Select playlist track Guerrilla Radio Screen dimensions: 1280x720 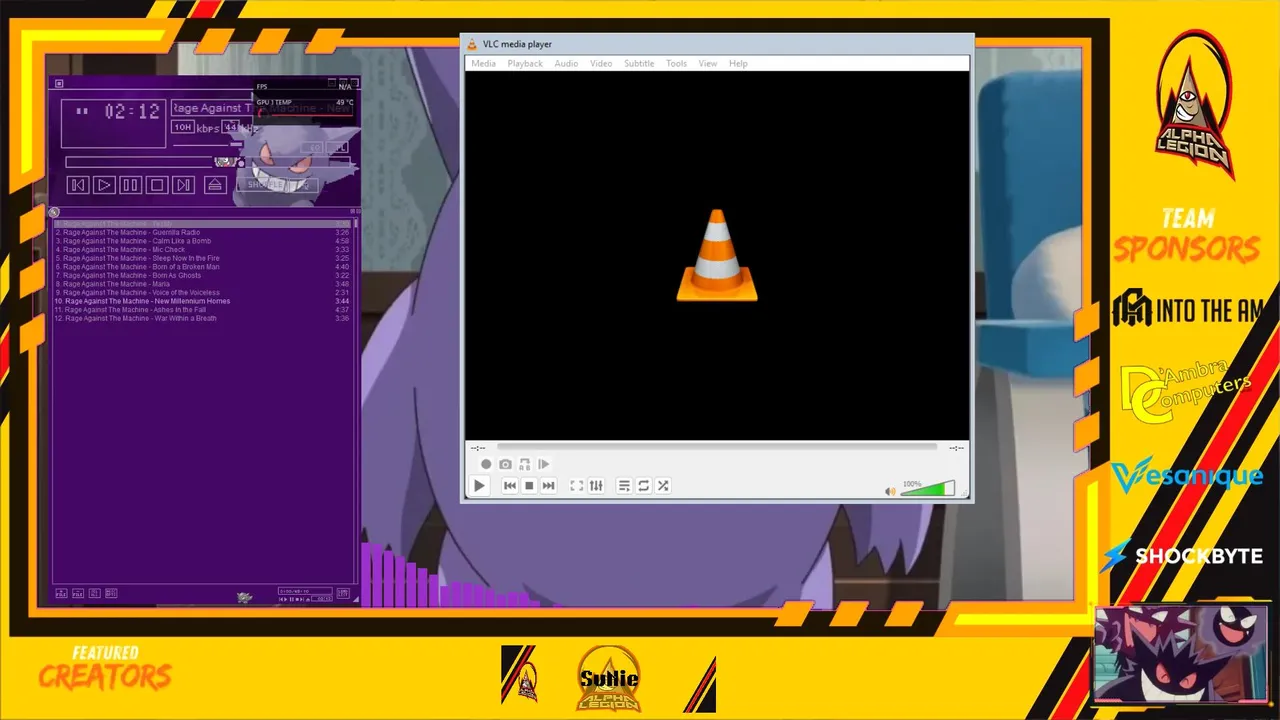(x=202, y=232)
